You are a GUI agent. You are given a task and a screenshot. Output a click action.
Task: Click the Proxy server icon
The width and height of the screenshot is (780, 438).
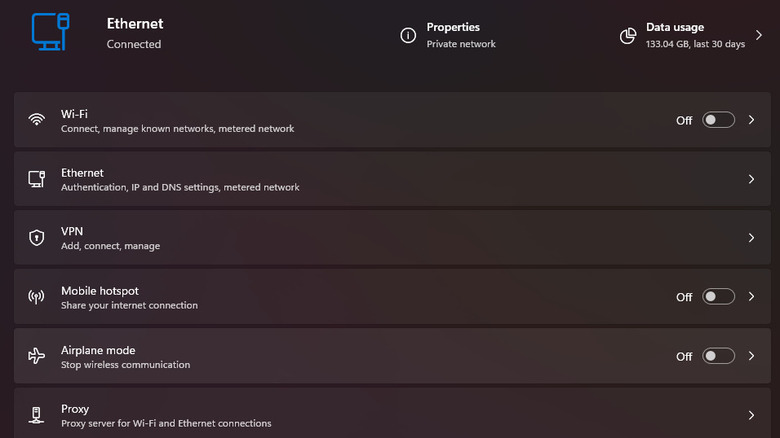[x=37, y=415]
